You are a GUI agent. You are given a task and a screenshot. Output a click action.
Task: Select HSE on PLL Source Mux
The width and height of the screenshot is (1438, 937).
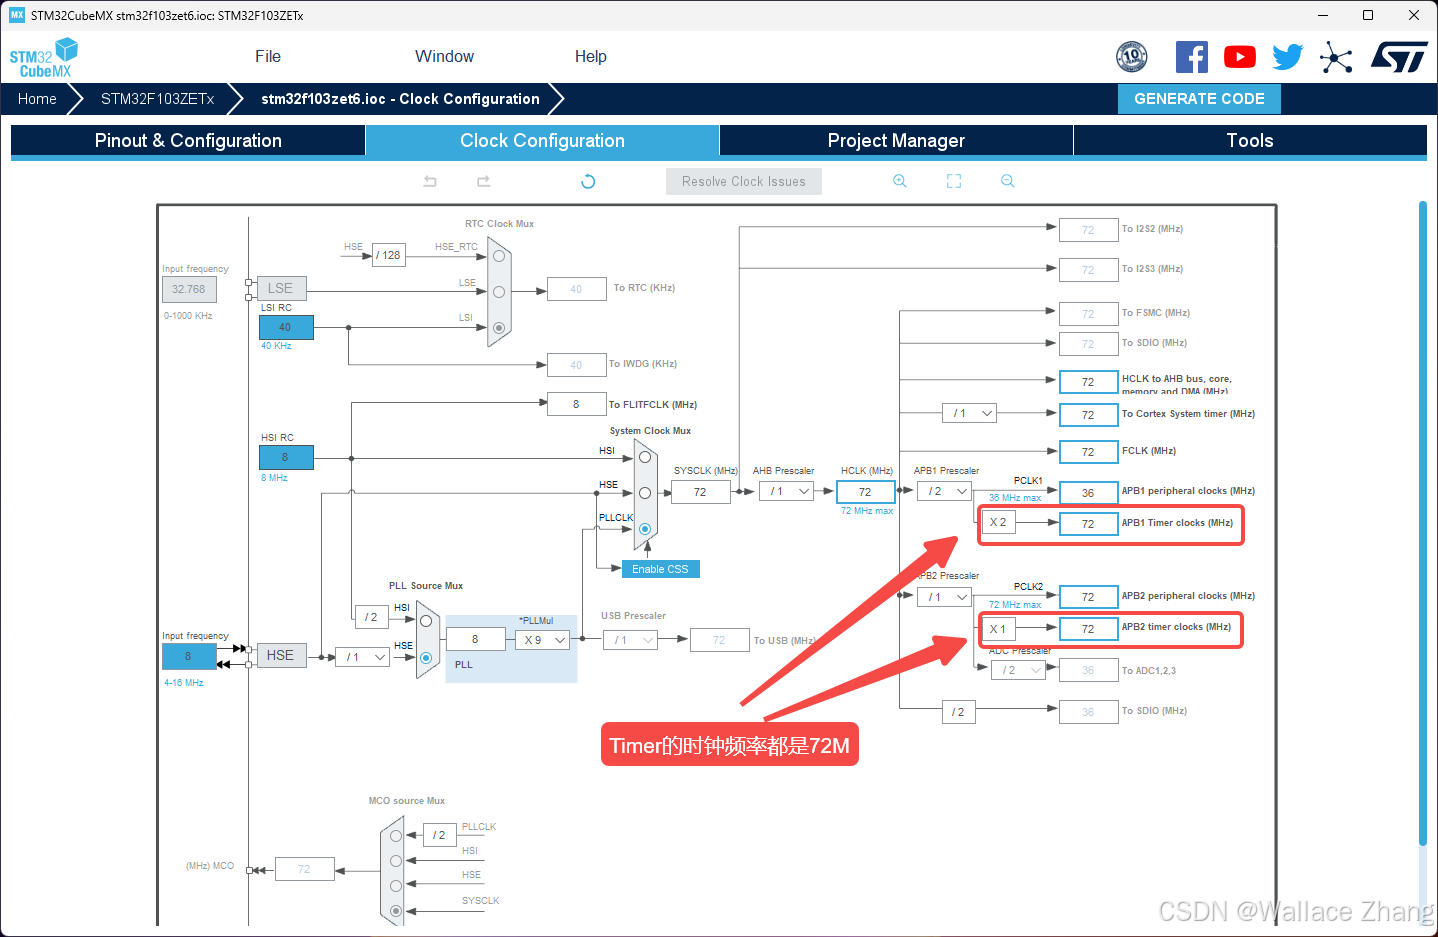click(426, 658)
